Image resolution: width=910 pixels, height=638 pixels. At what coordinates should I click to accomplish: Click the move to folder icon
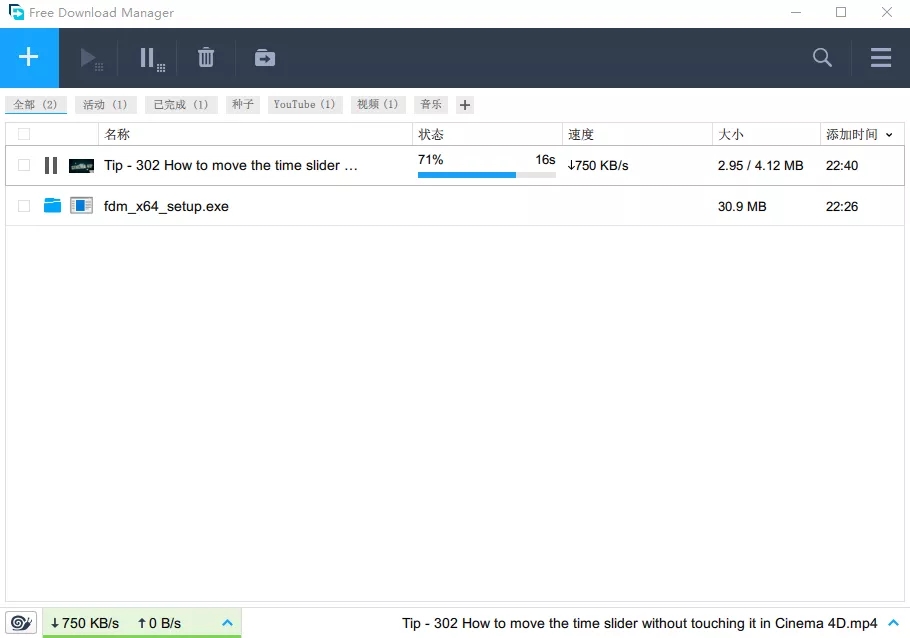pyautogui.click(x=265, y=57)
